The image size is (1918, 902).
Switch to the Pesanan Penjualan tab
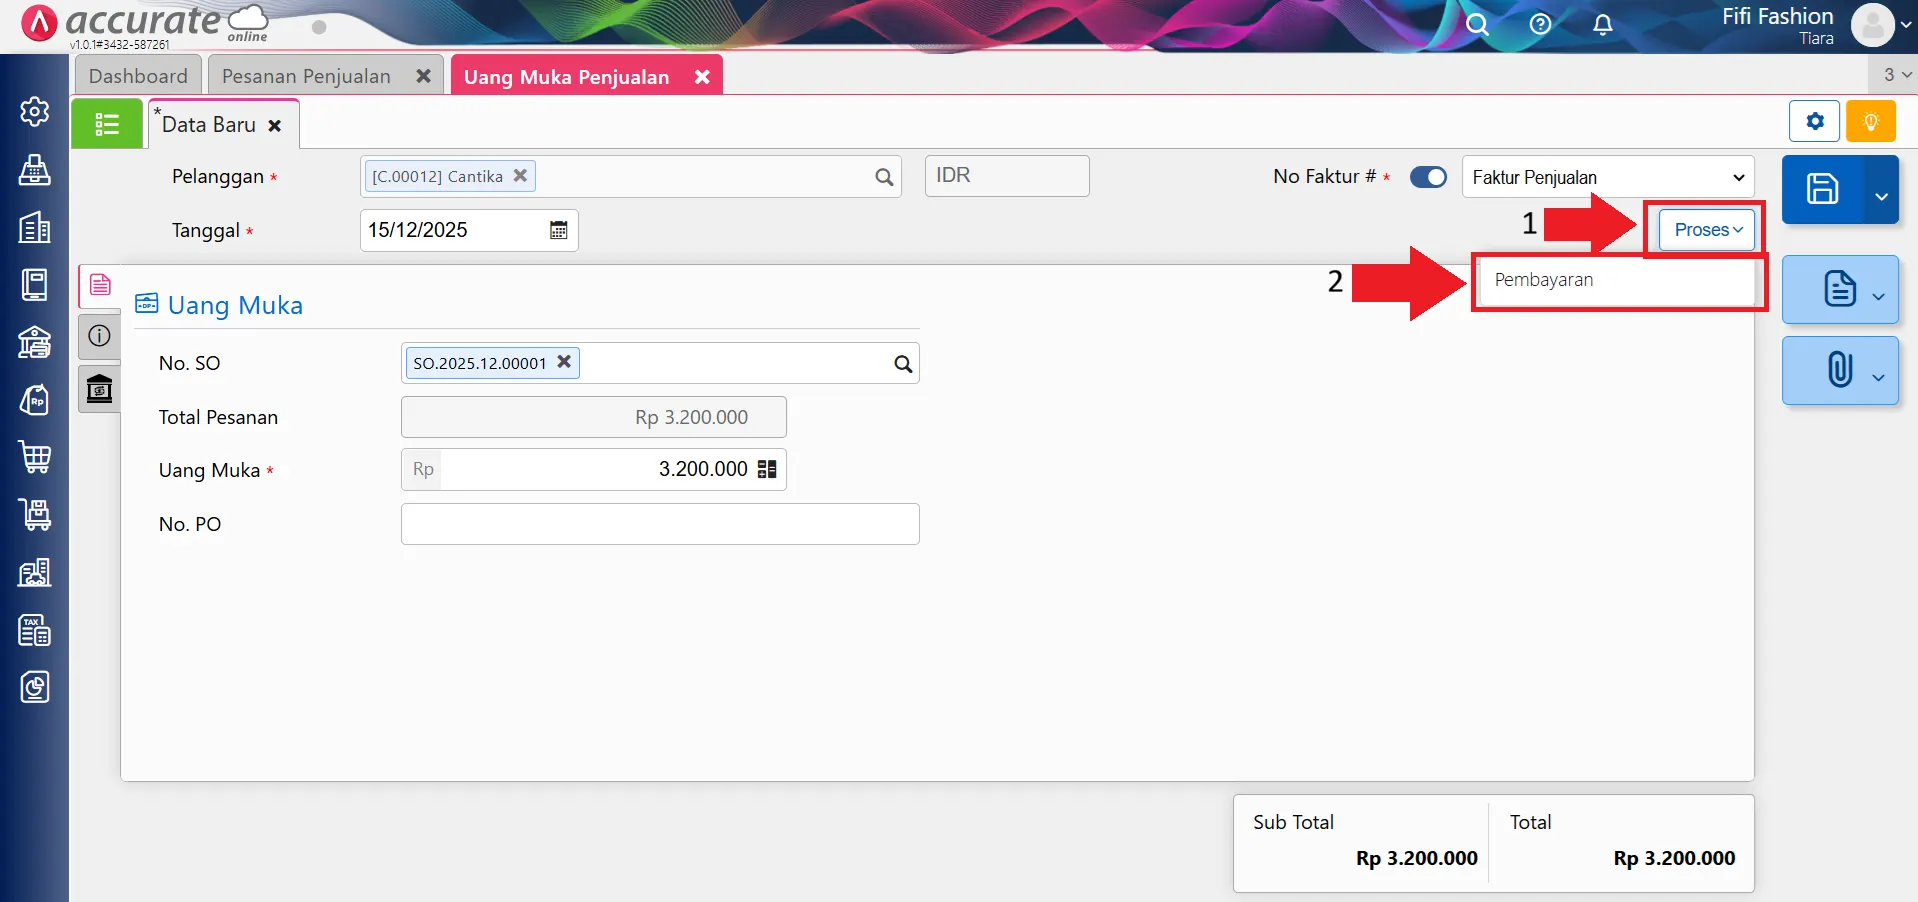[306, 76]
